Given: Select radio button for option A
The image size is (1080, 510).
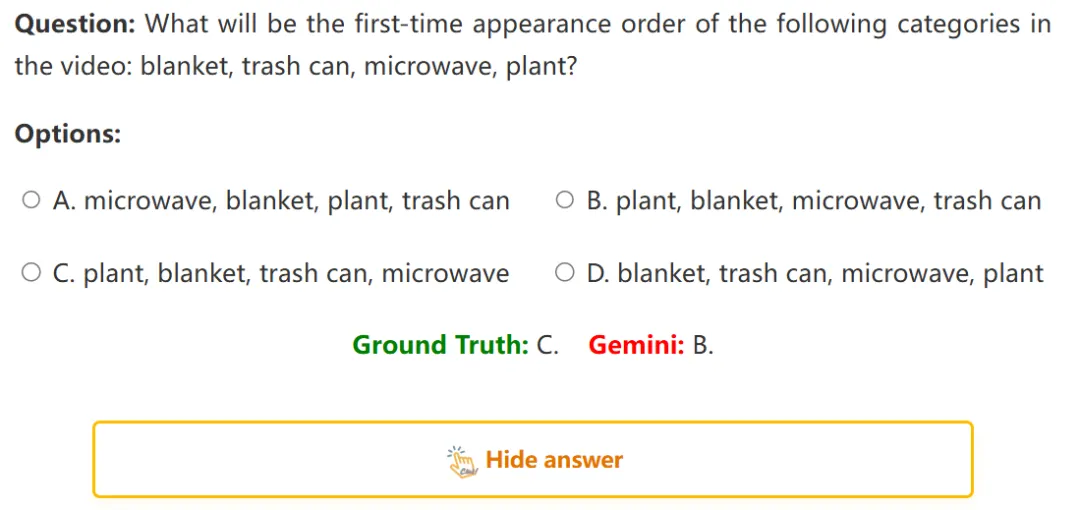Looking at the screenshot, I should tap(30, 201).
